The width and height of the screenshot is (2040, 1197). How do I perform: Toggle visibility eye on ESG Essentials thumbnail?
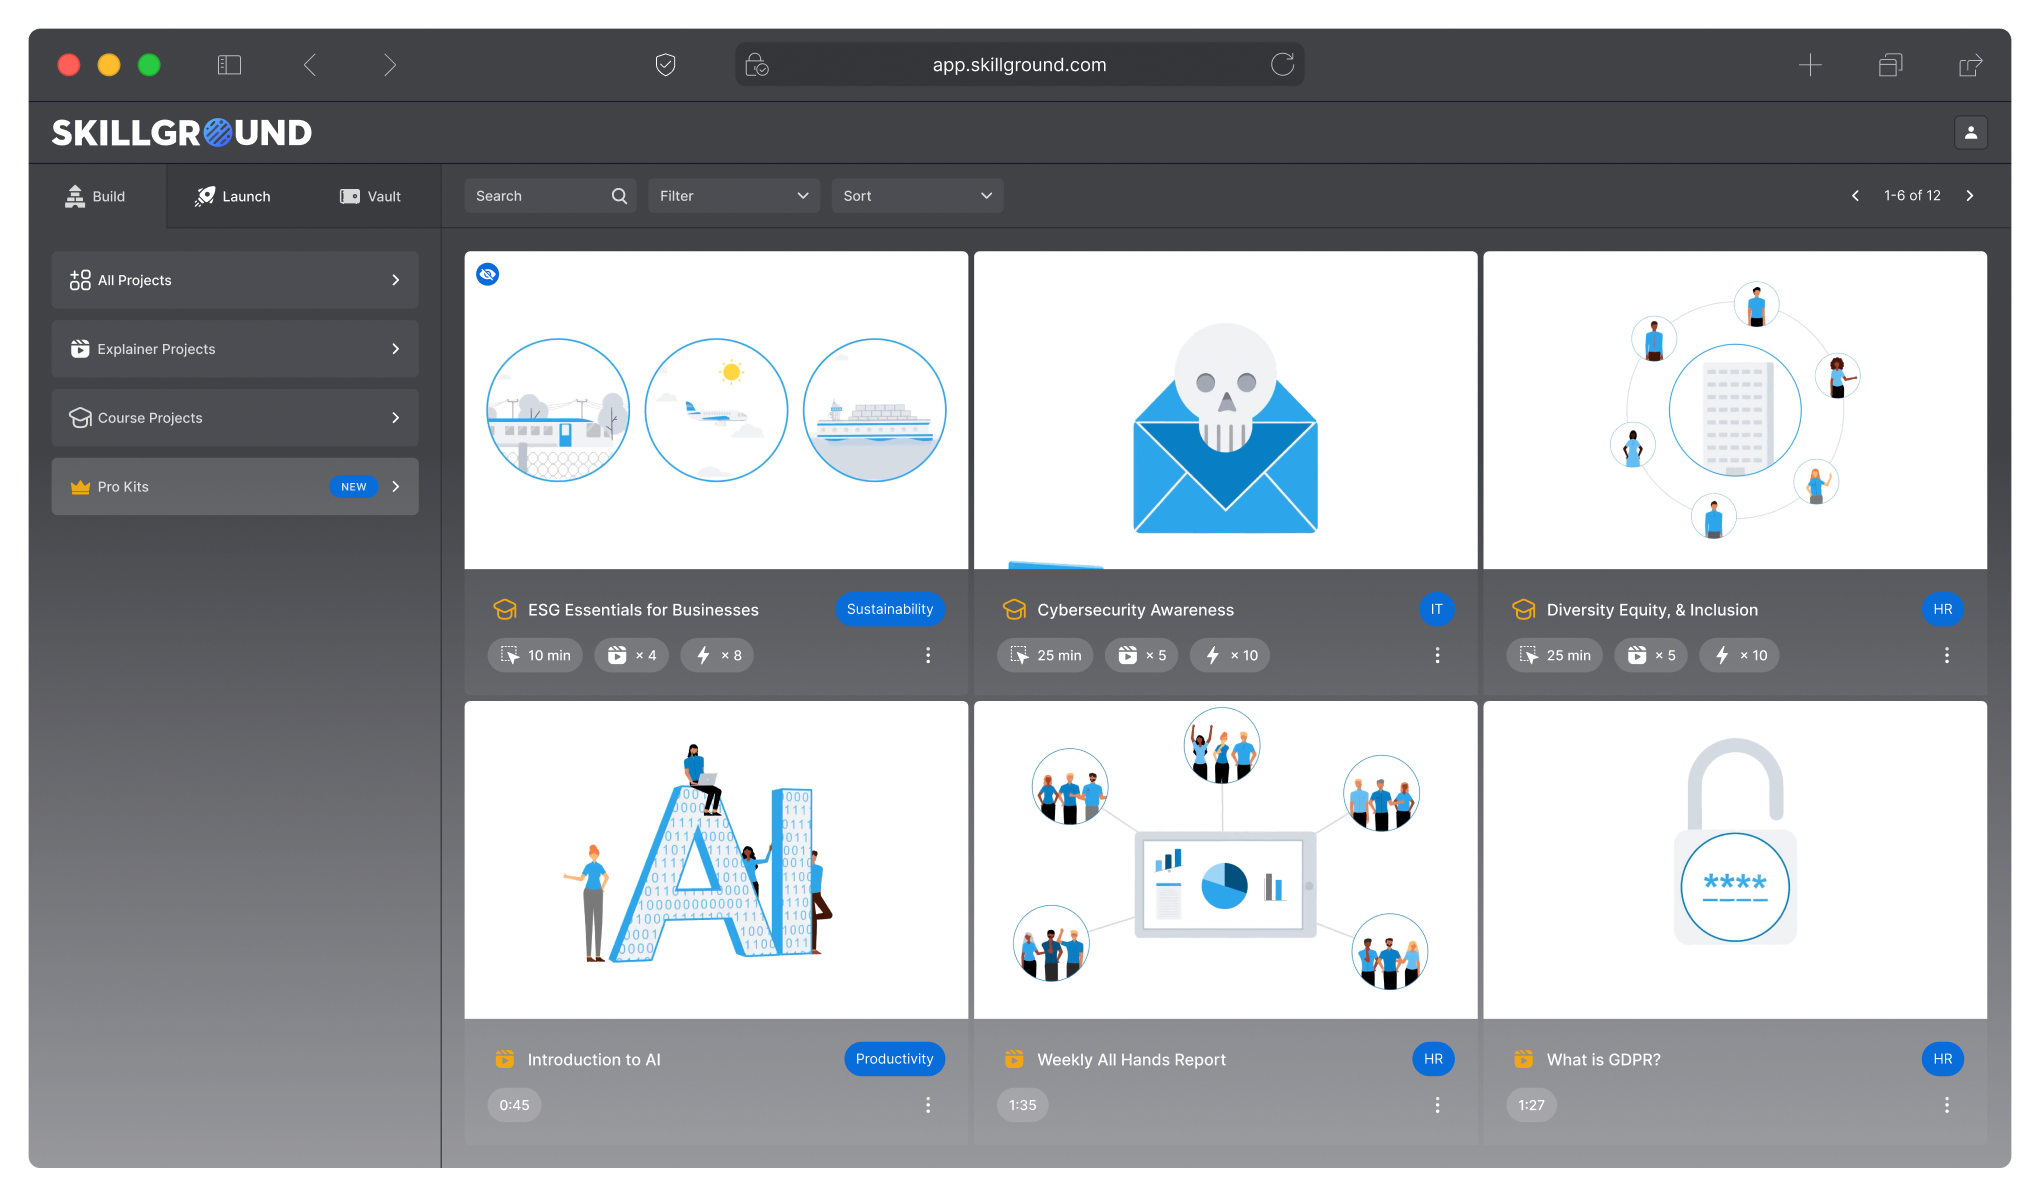click(488, 274)
